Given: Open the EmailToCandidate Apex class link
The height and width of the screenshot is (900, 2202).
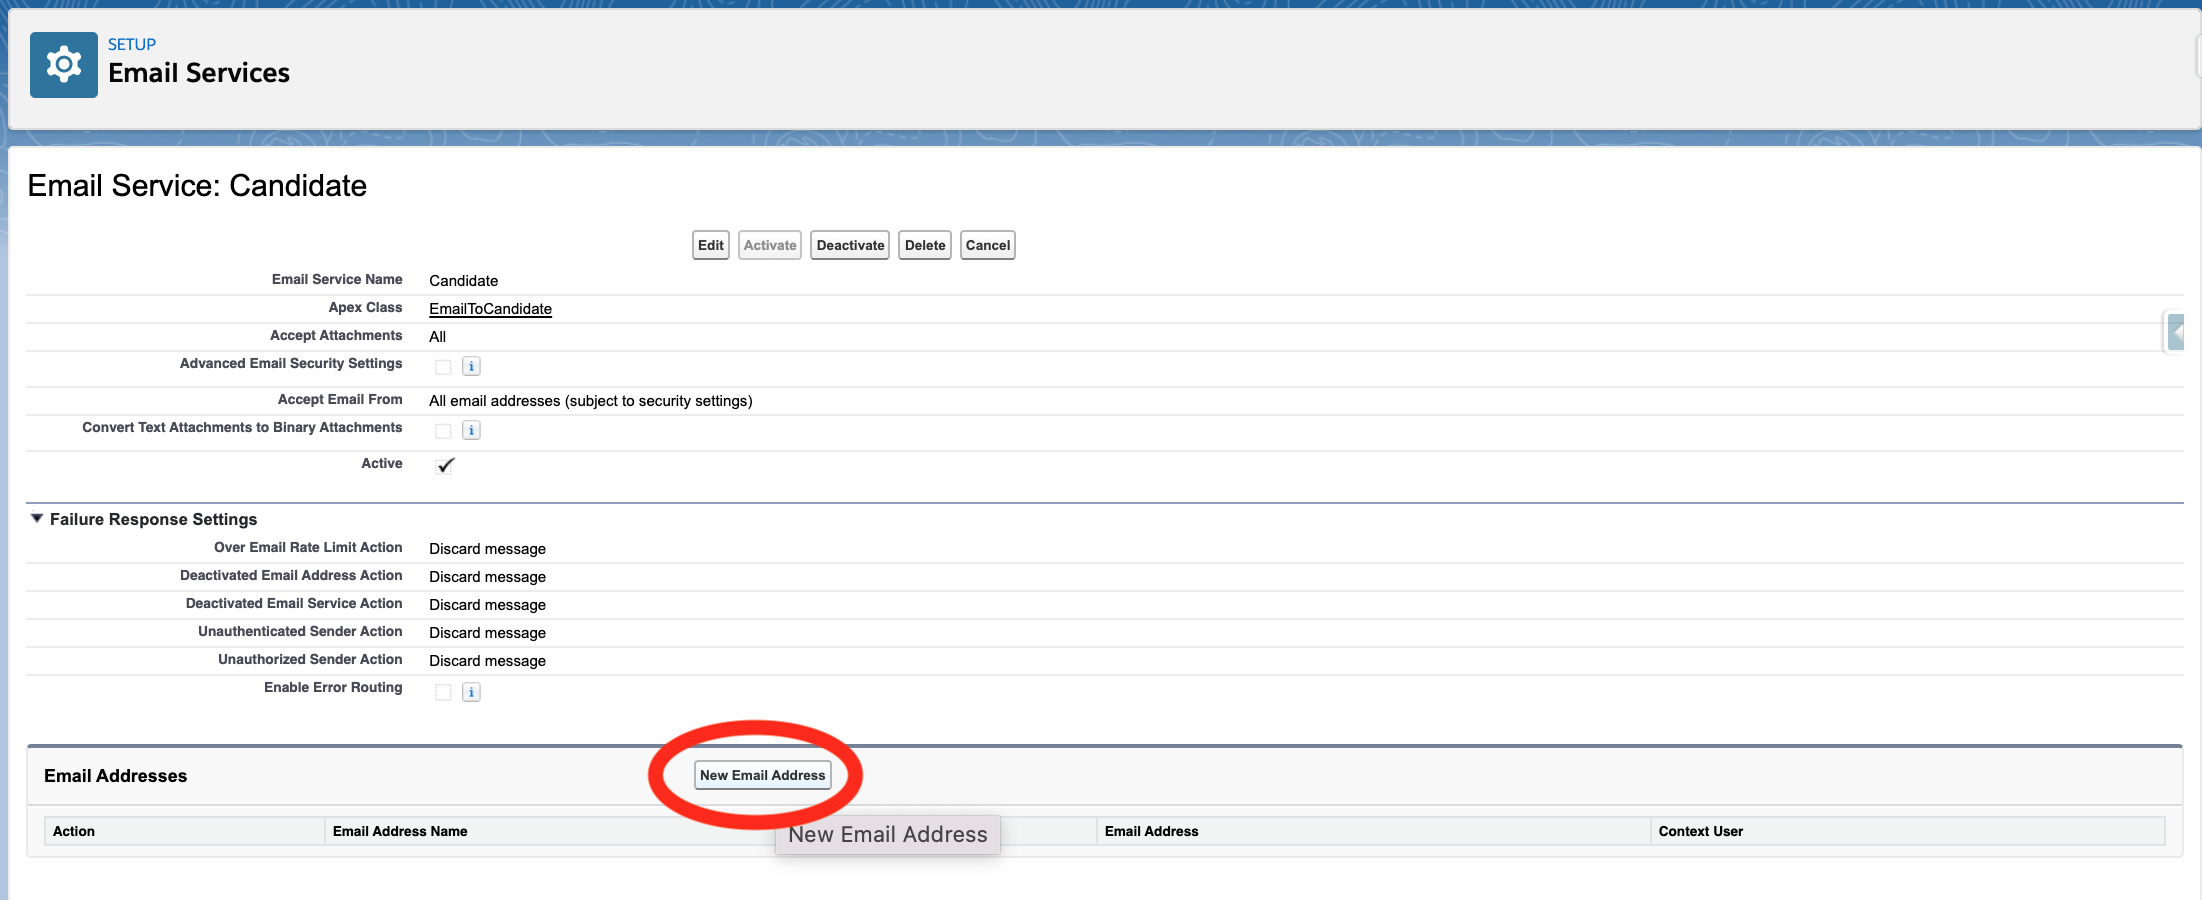Looking at the screenshot, I should 490,309.
